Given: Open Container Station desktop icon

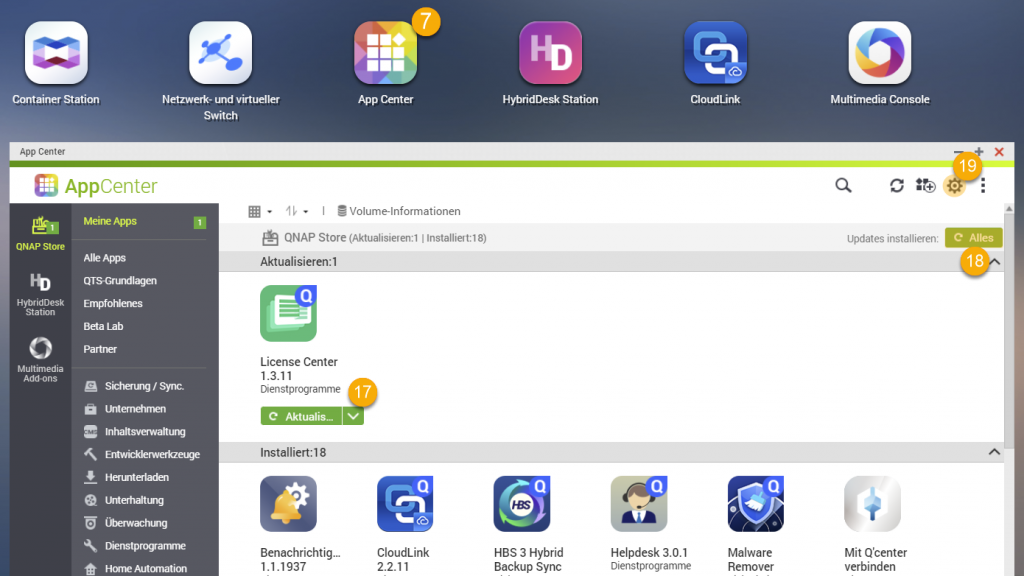Looking at the screenshot, I should pyautogui.click(x=56, y=53).
